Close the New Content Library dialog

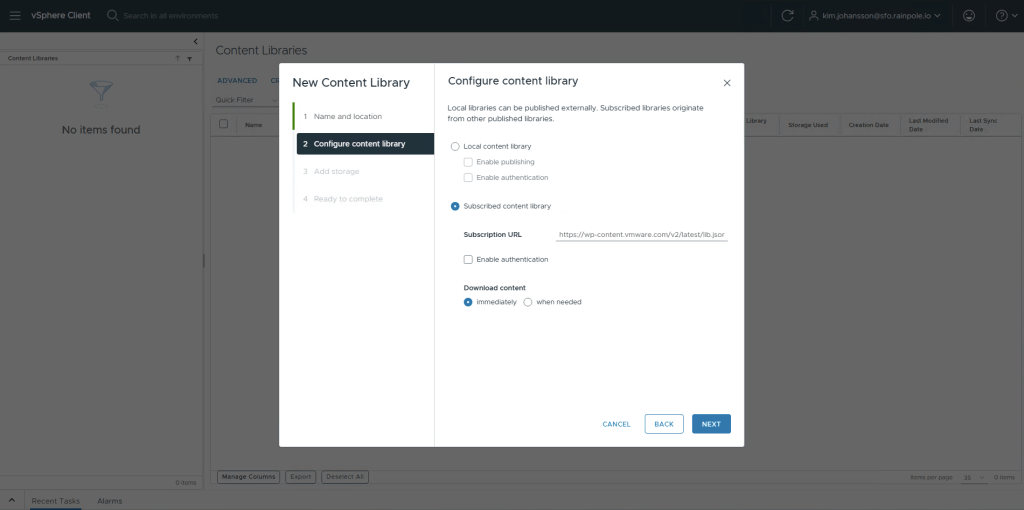click(x=727, y=83)
